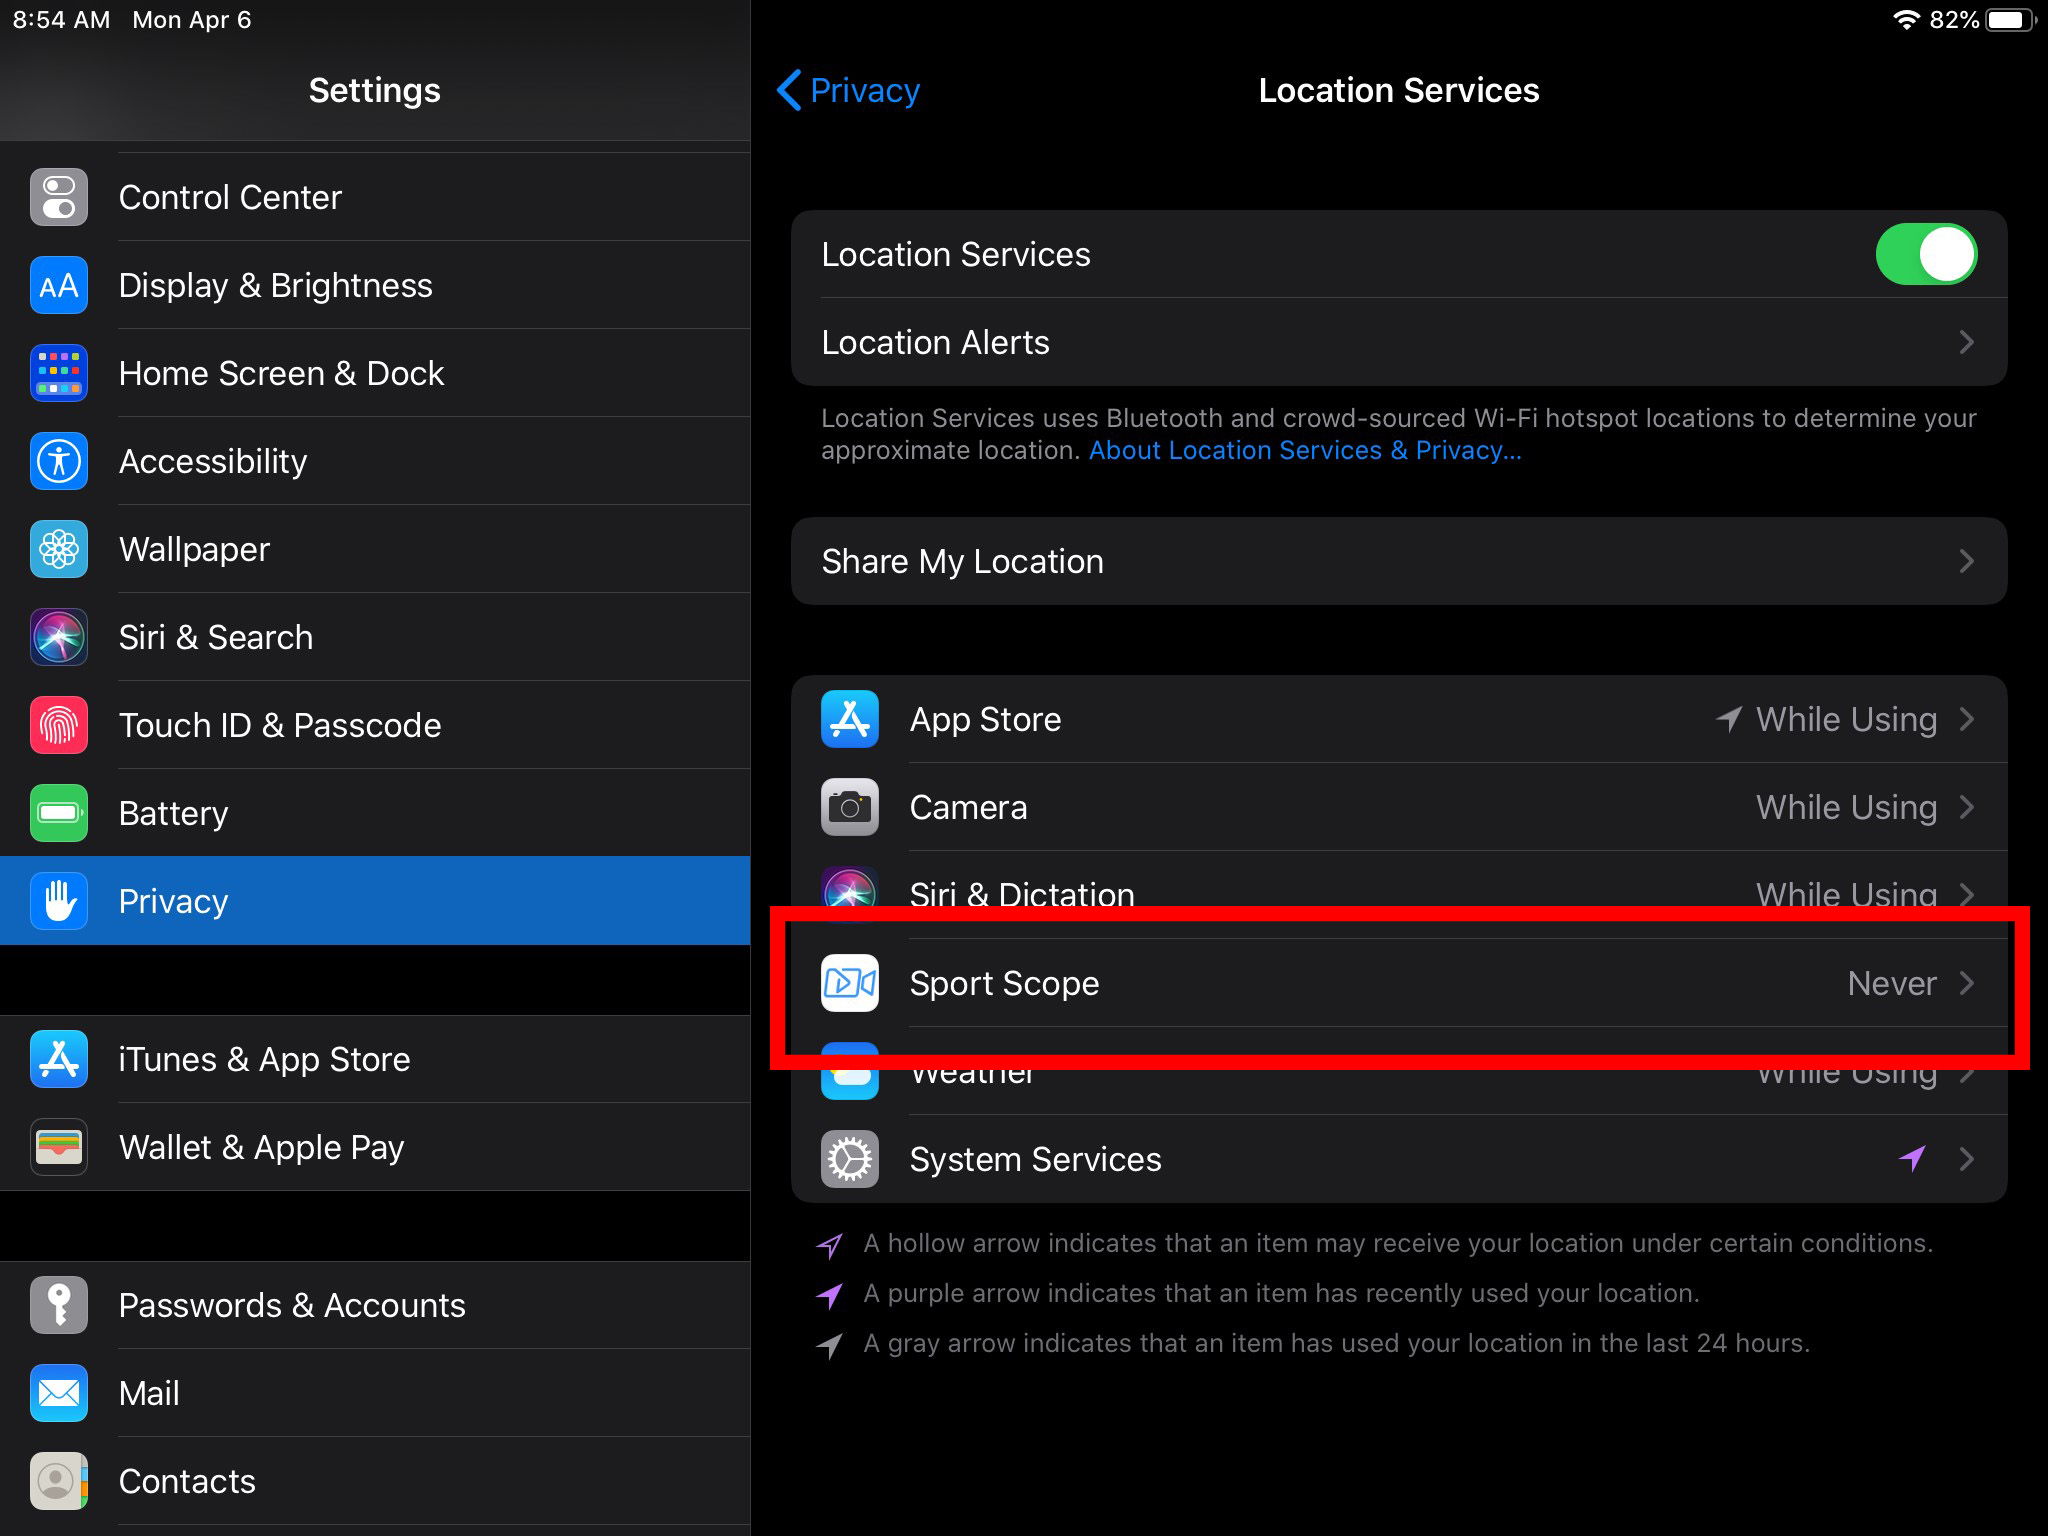Image resolution: width=2048 pixels, height=1536 pixels.
Task: Tap the Home Screen & Dock grid icon
Action: (x=59, y=373)
